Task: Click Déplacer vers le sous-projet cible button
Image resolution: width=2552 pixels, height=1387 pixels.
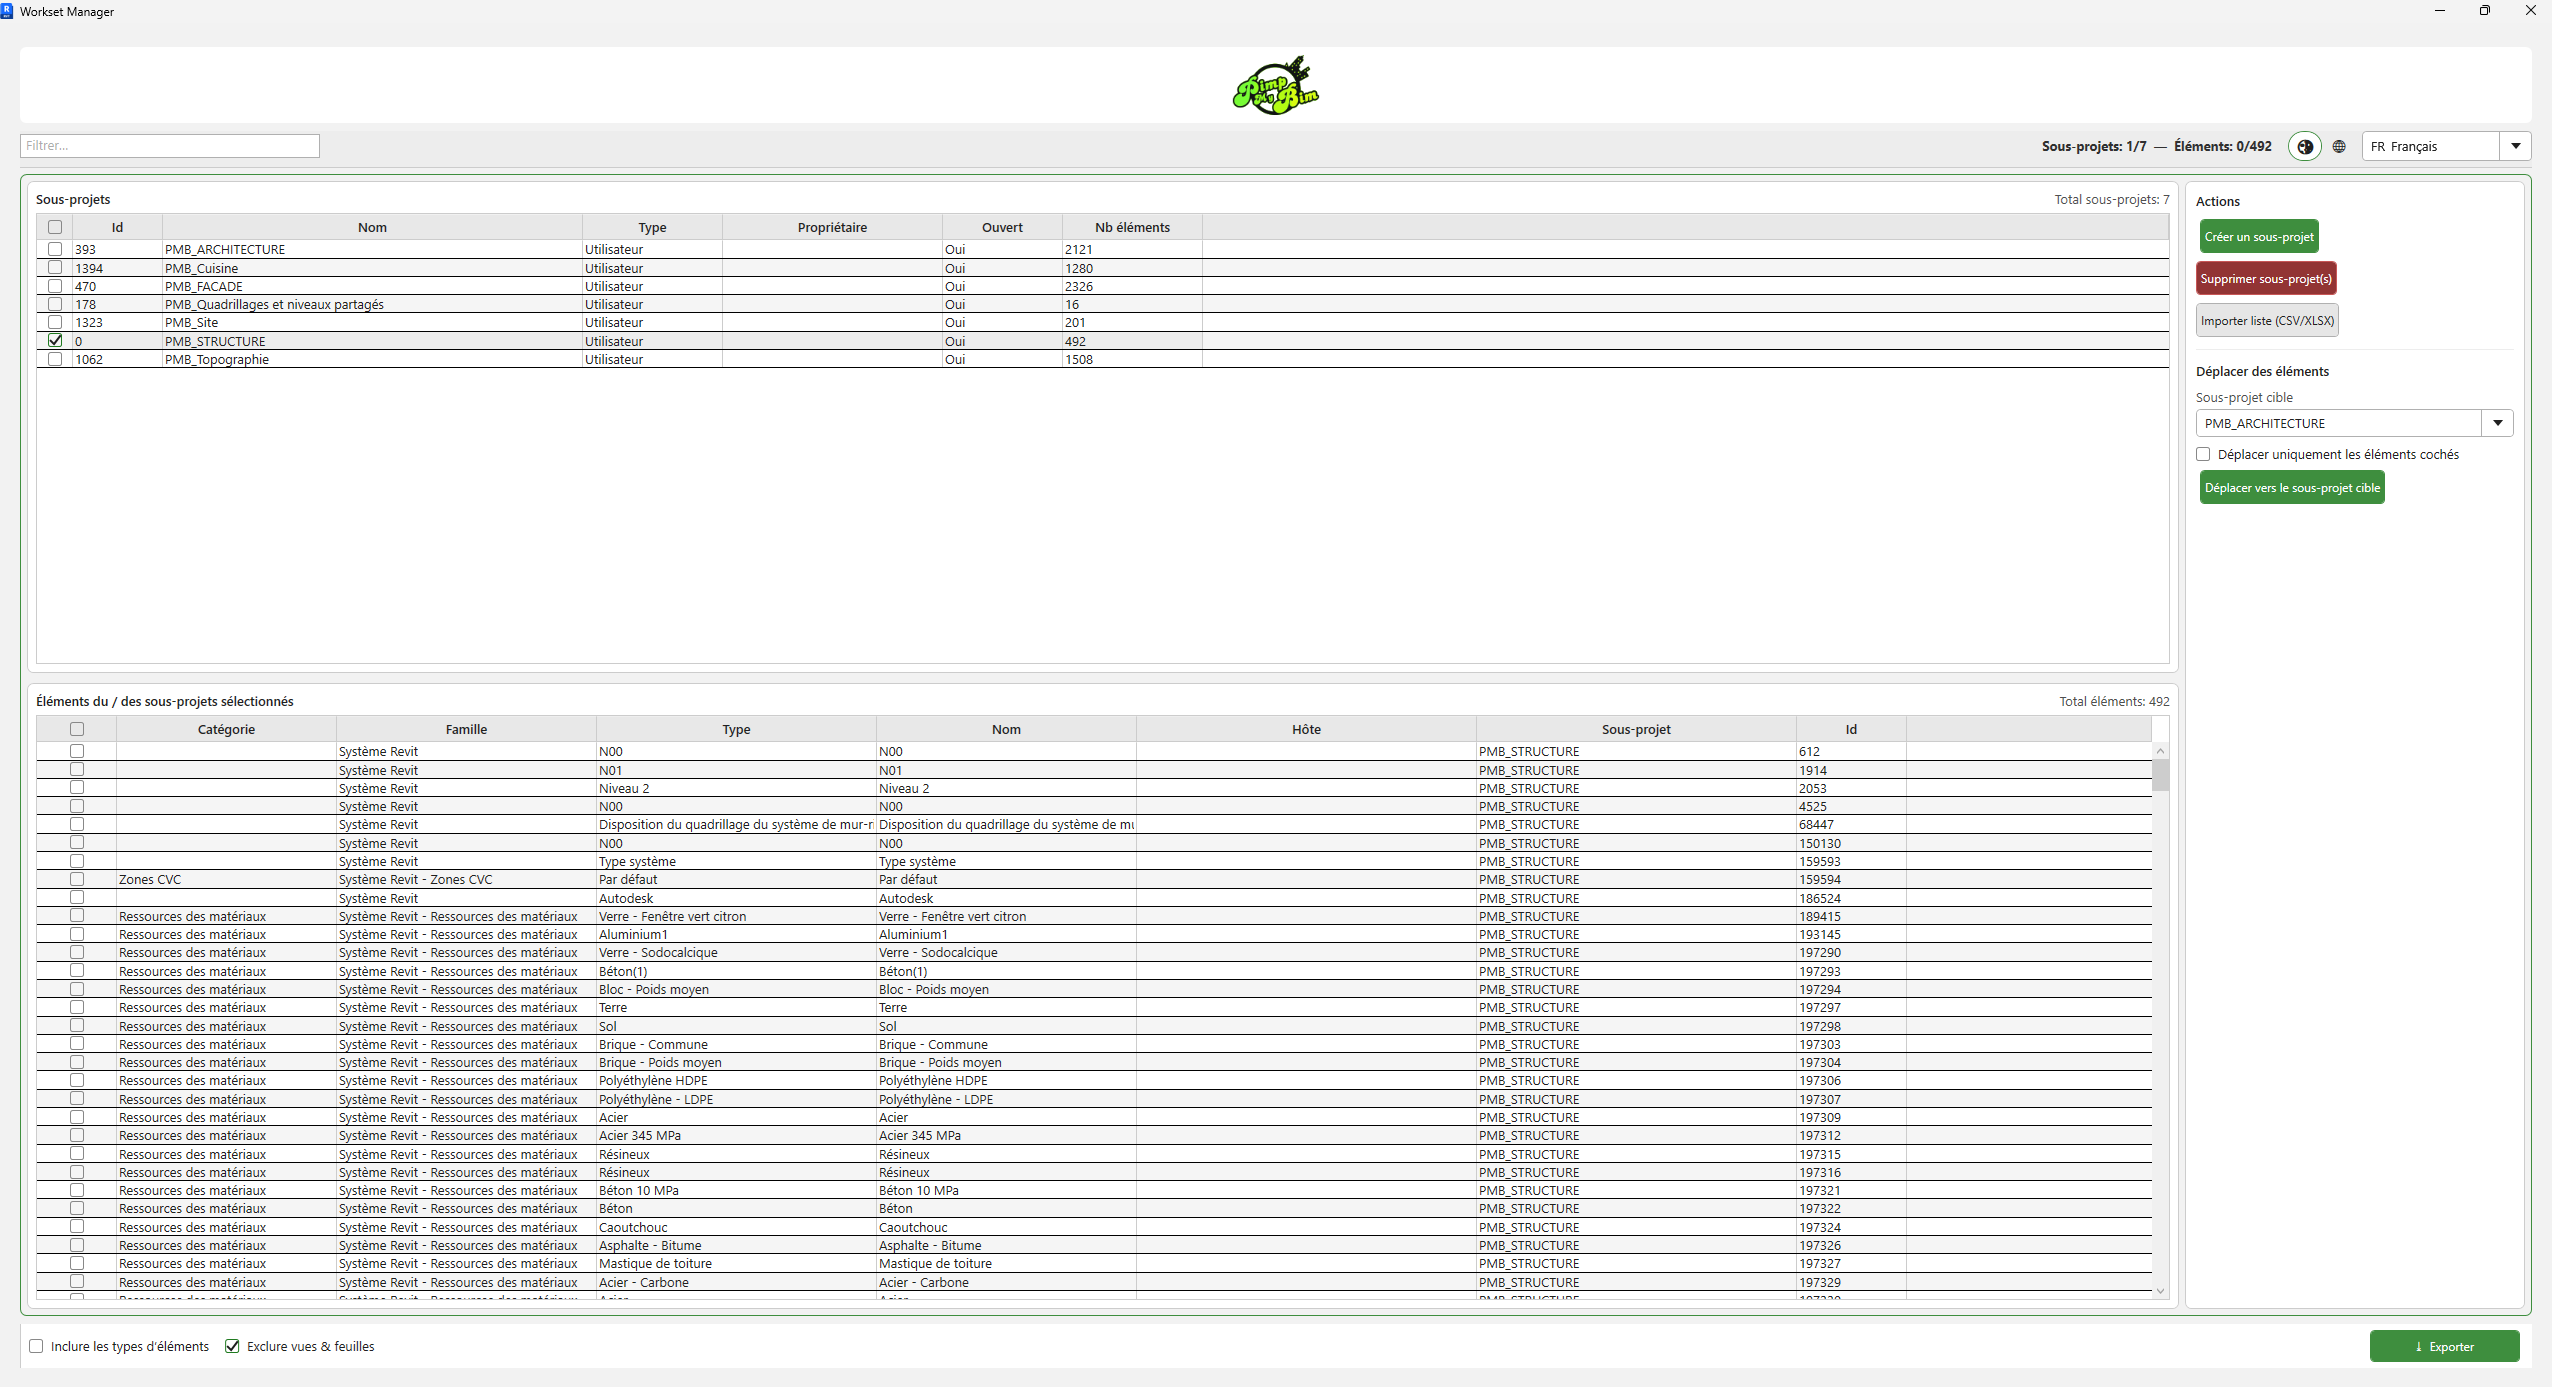Action: click(2292, 488)
